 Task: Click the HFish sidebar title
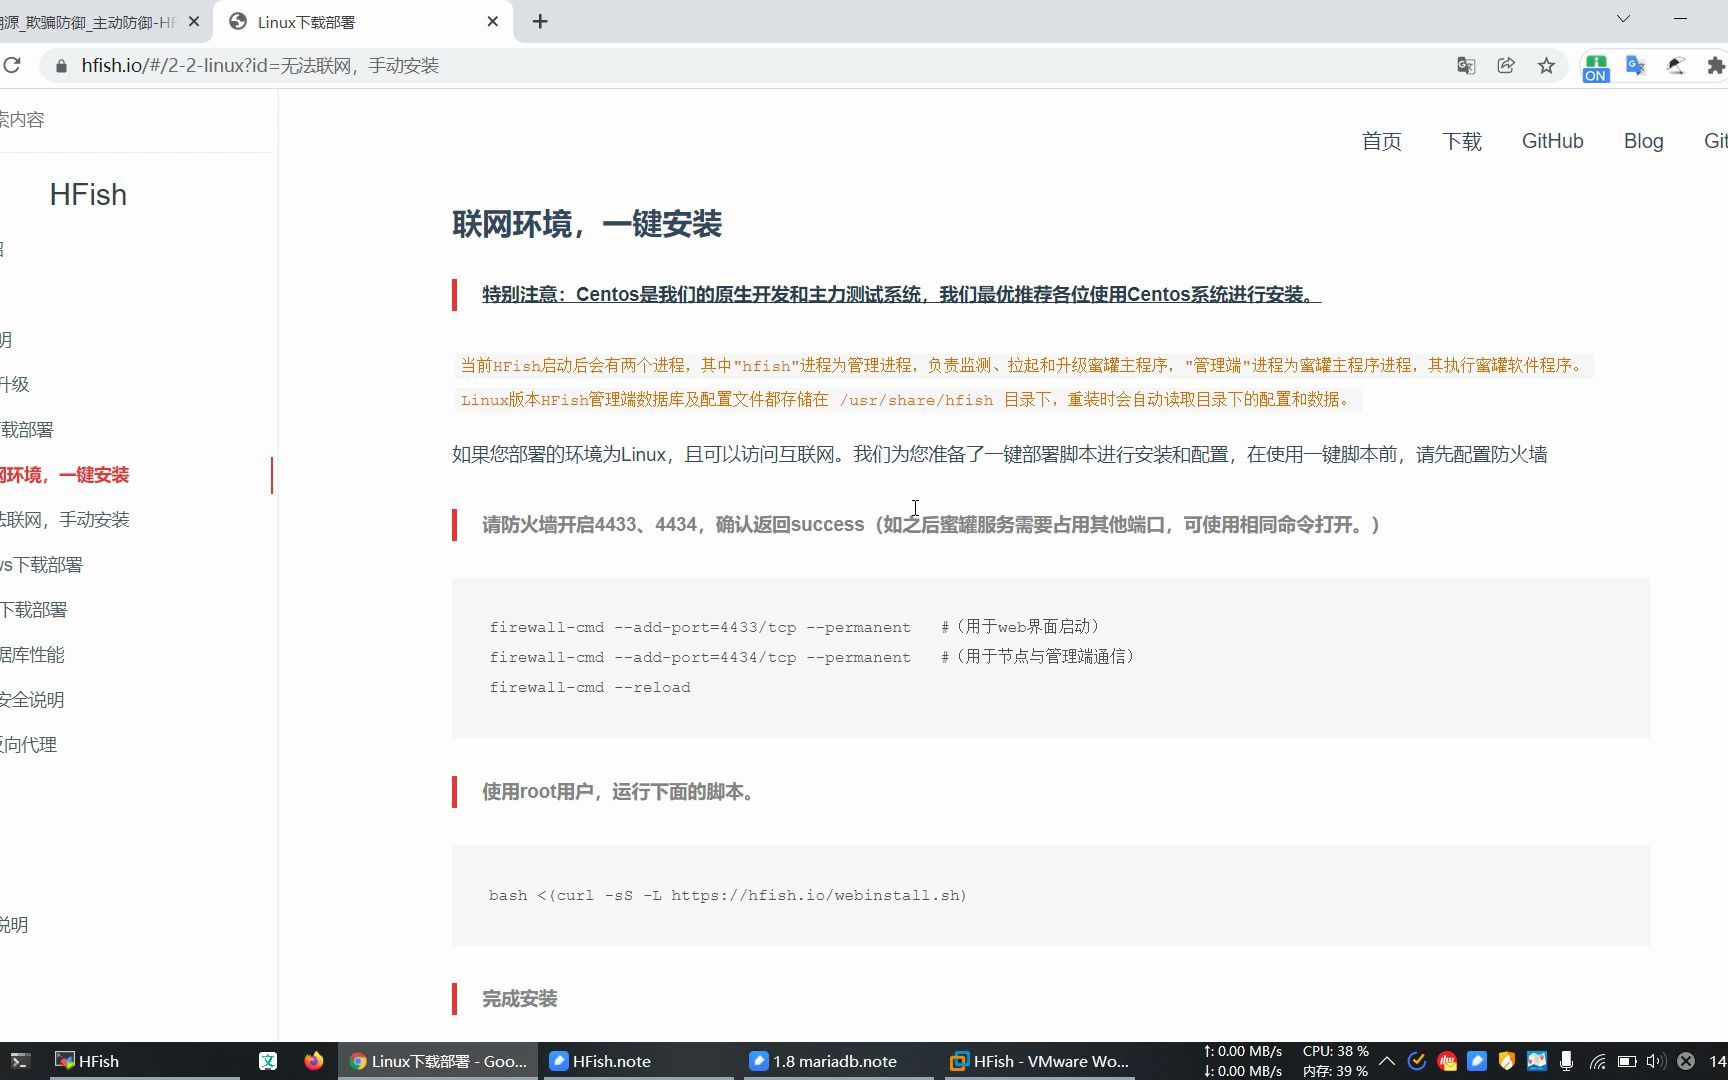[88, 195]
